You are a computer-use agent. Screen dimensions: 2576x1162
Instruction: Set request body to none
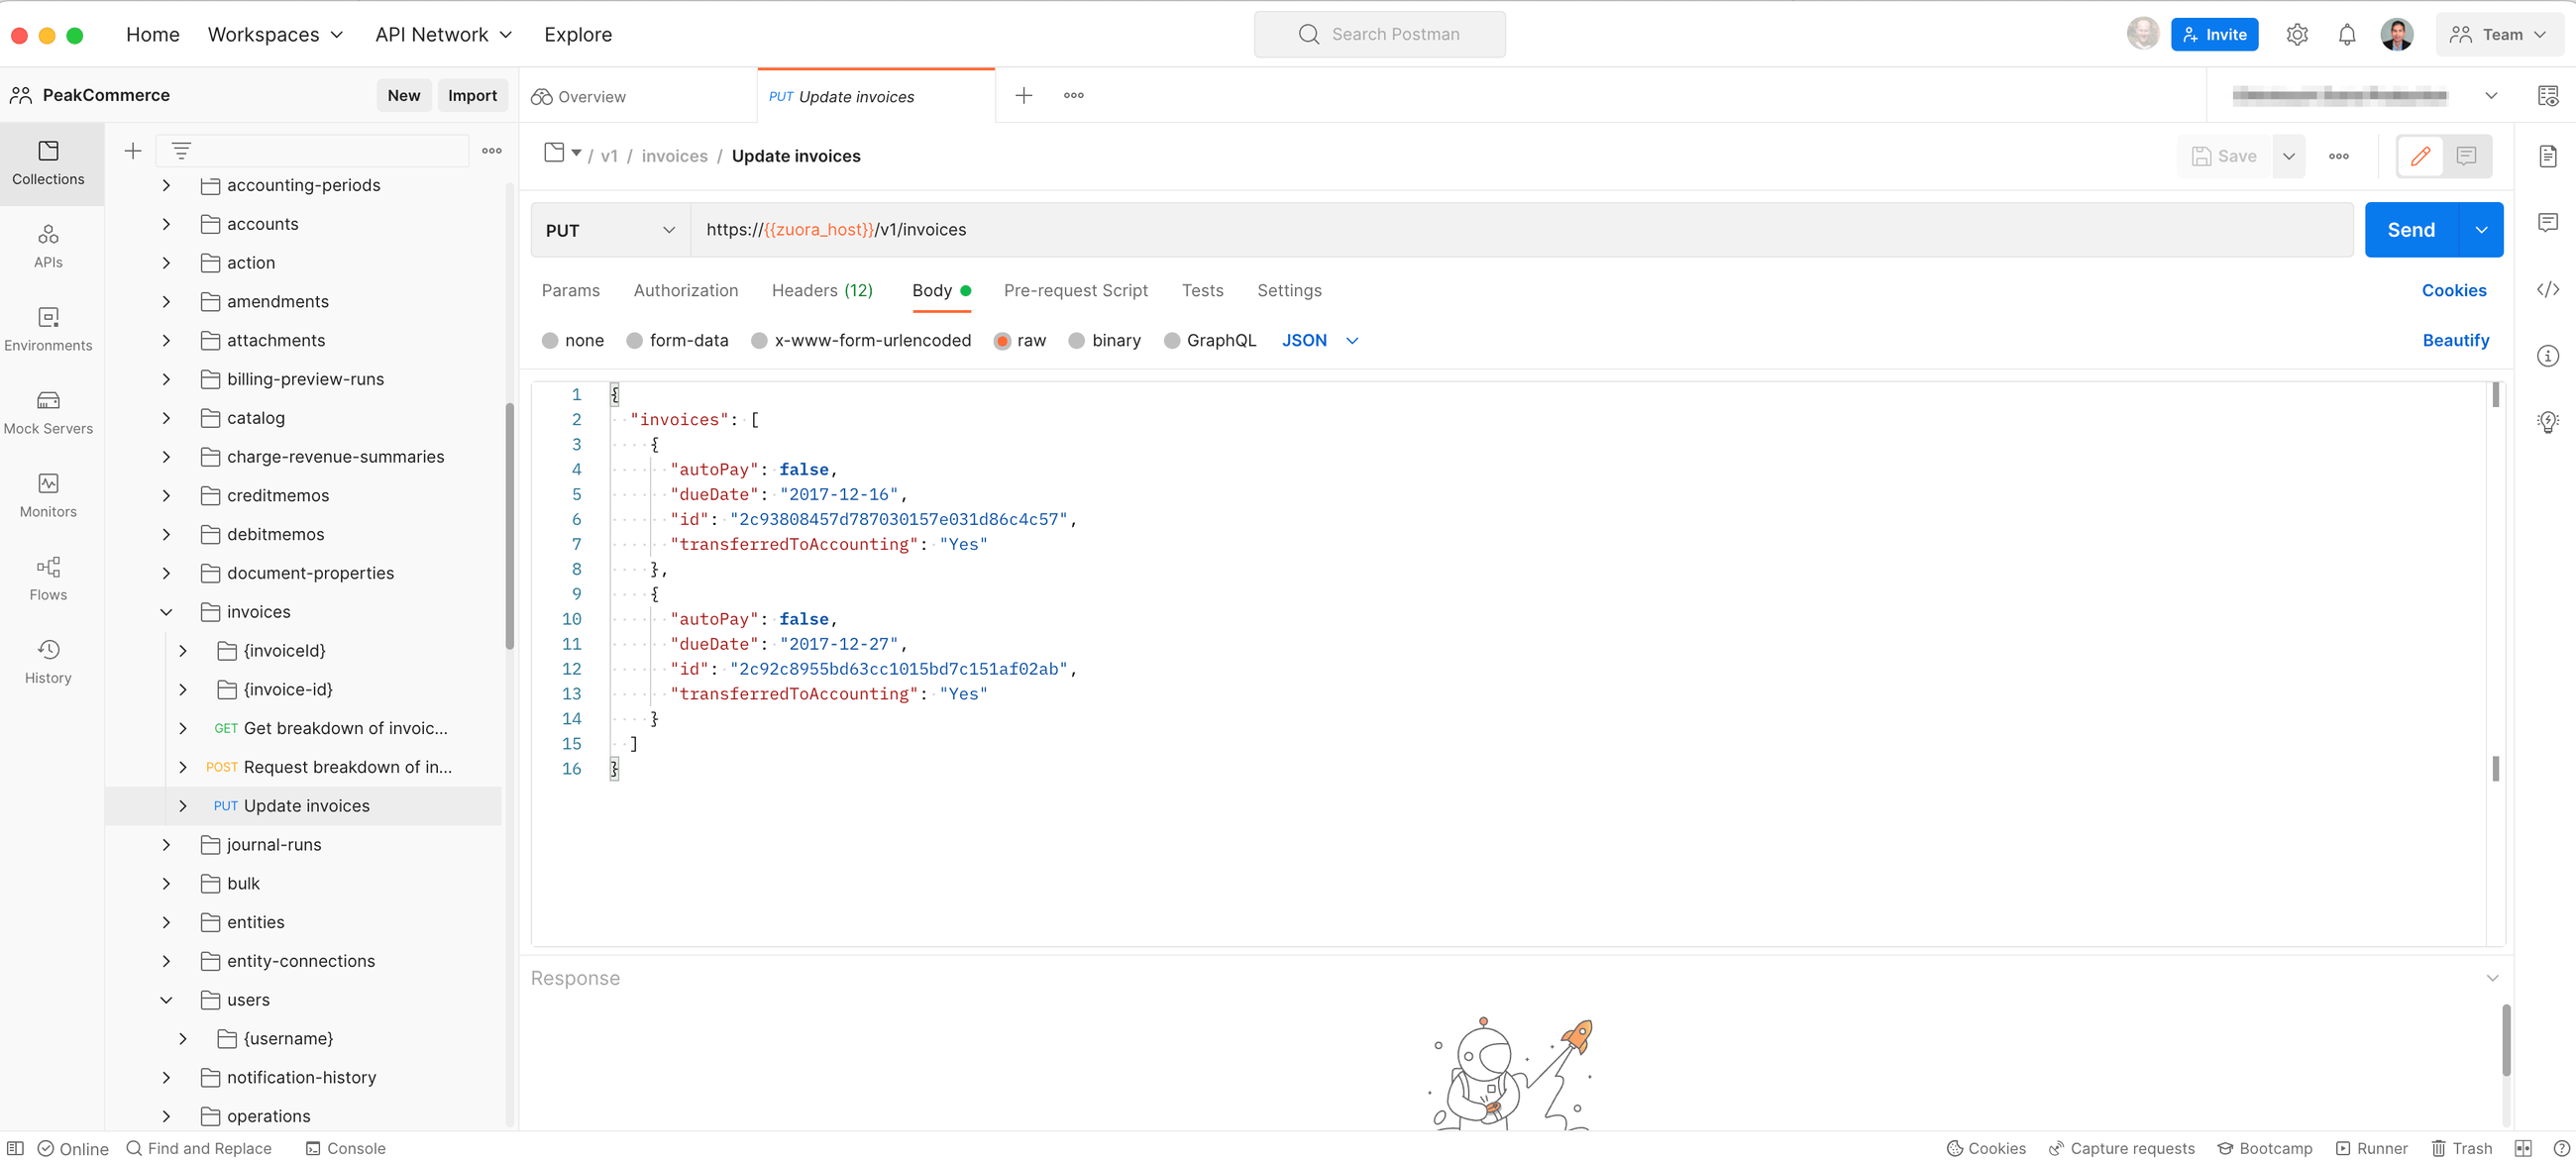coord(572,340)
